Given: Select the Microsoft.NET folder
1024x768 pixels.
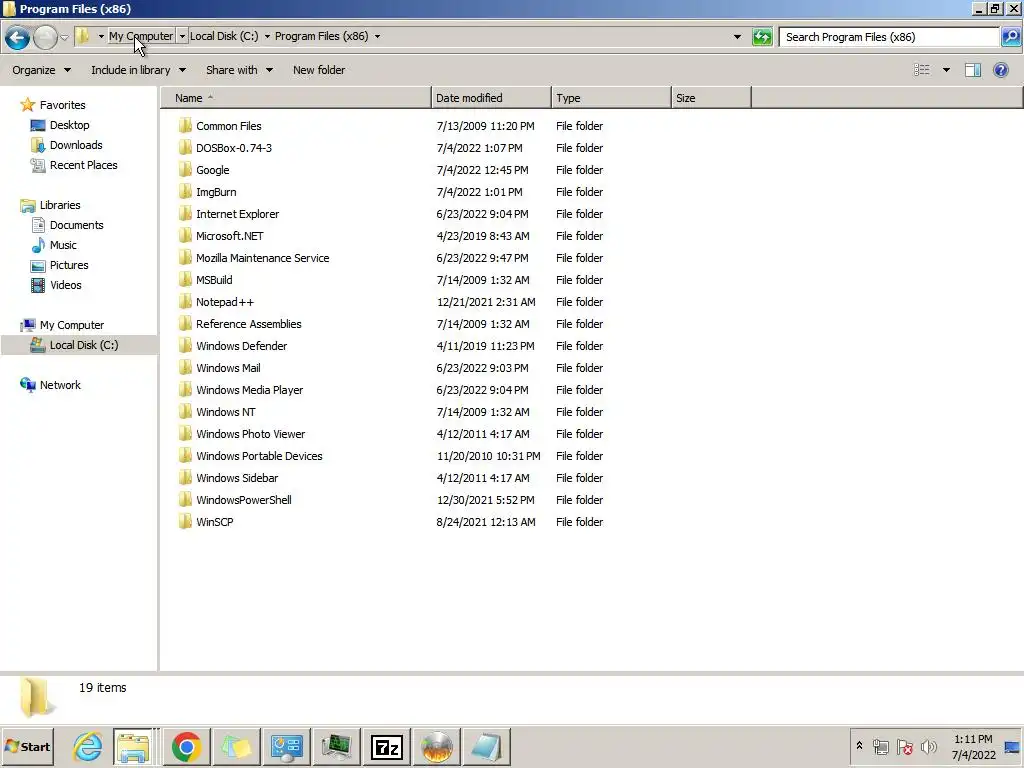Looking at the screenshot, I should pyautogui.click(x=229, y=236).
